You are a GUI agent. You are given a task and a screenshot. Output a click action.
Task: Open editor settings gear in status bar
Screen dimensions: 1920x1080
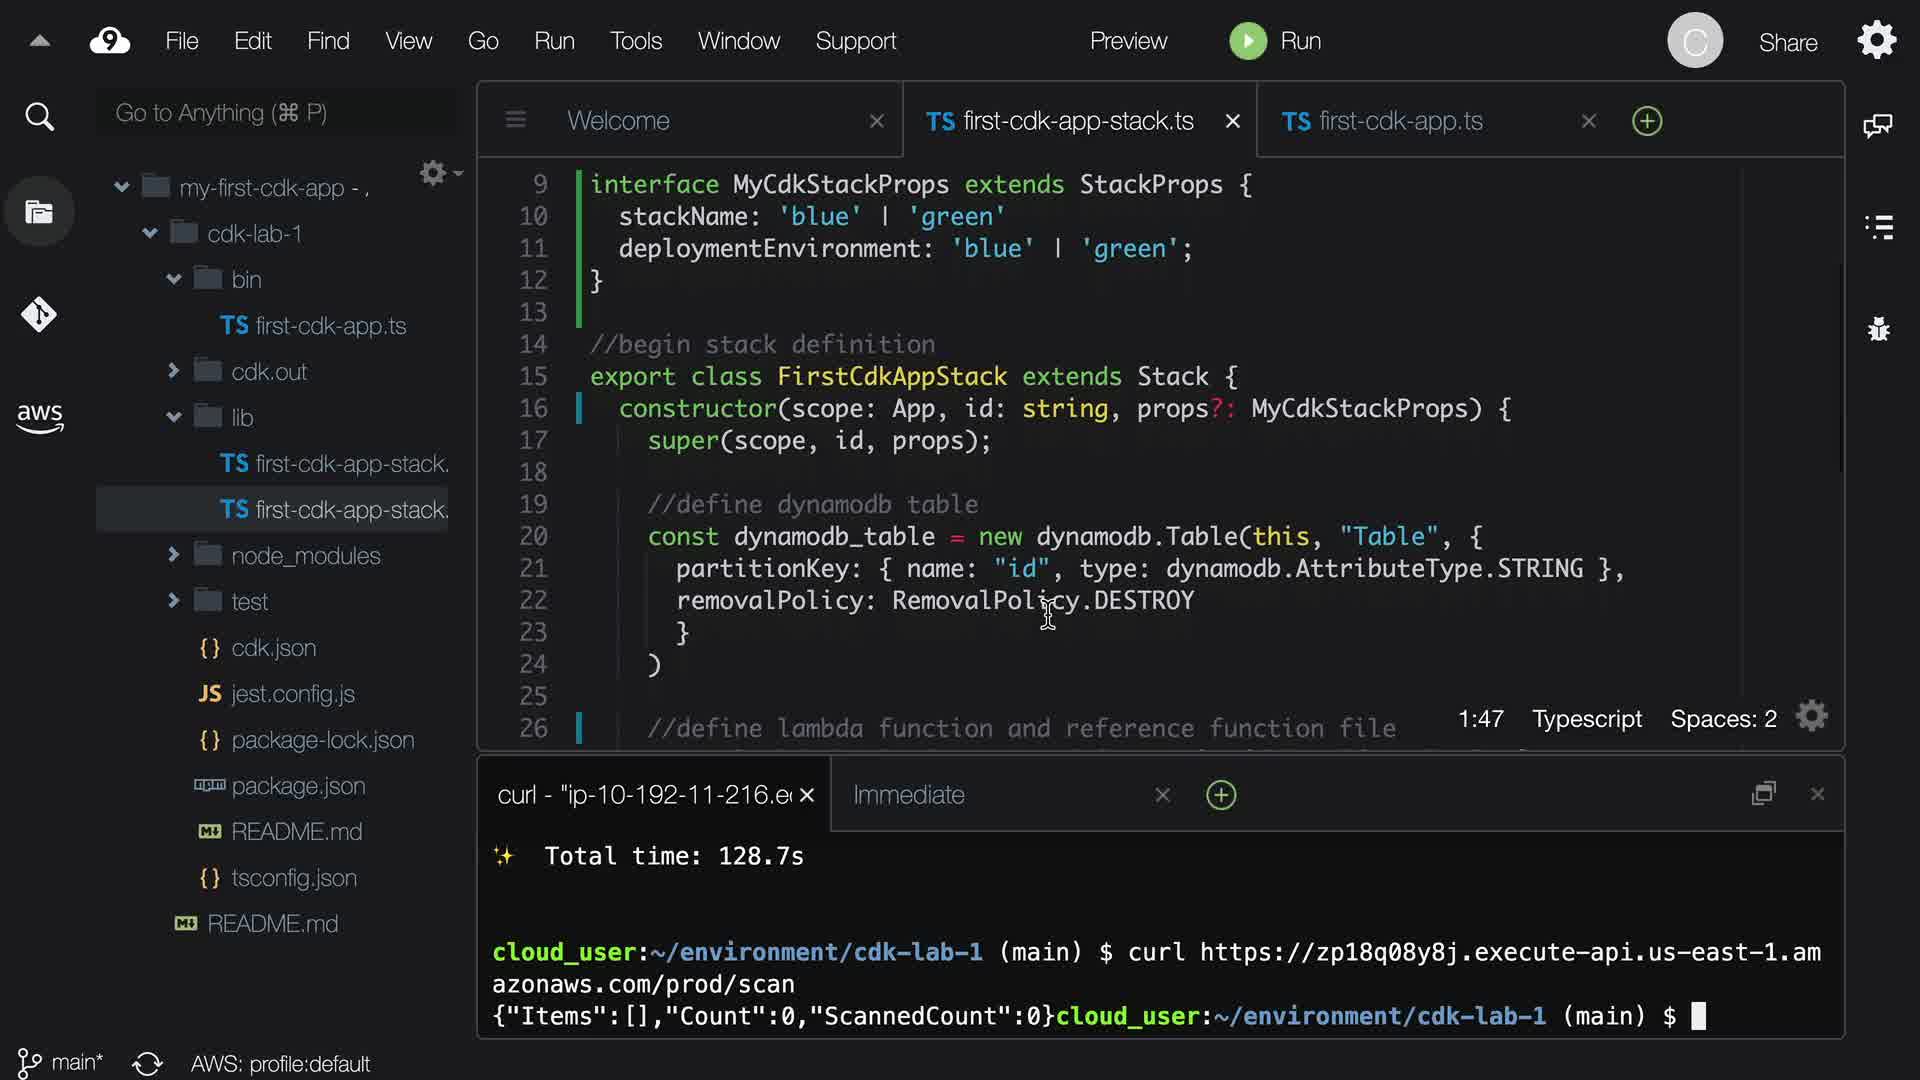click(1811, 717)
